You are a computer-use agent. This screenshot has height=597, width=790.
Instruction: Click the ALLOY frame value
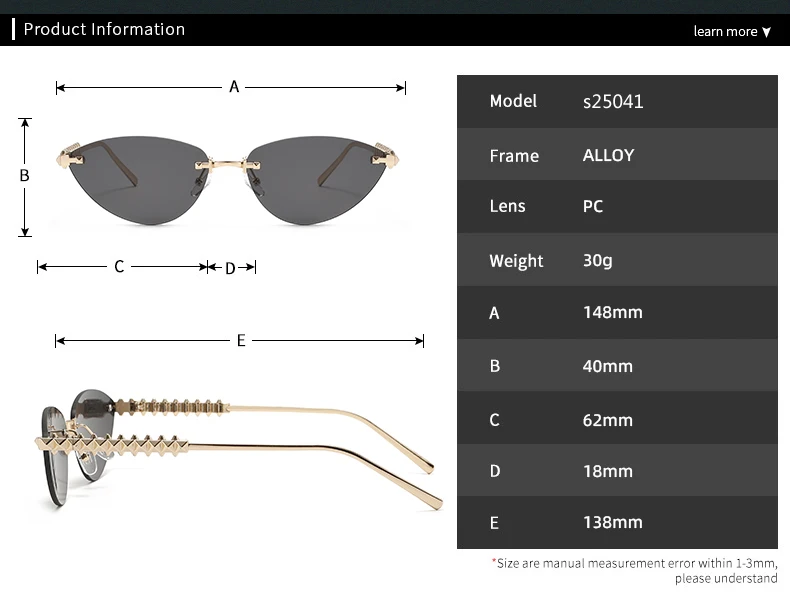tap(608, 155)
